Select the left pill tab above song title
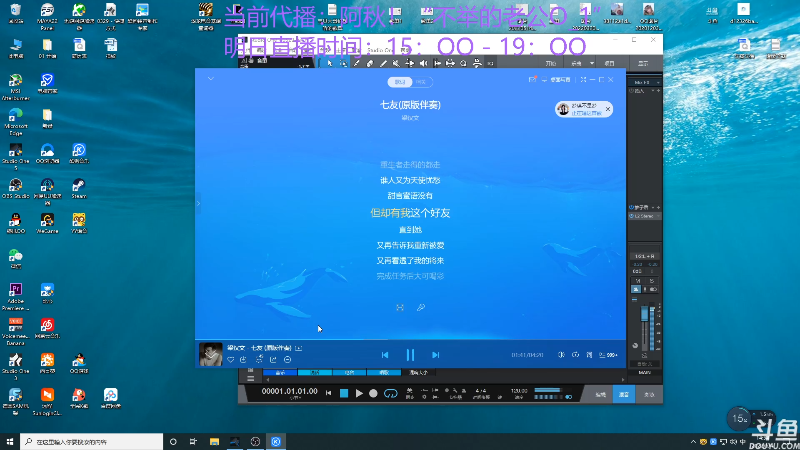Viewport: 800px width, 450px height. pos(399,82)
